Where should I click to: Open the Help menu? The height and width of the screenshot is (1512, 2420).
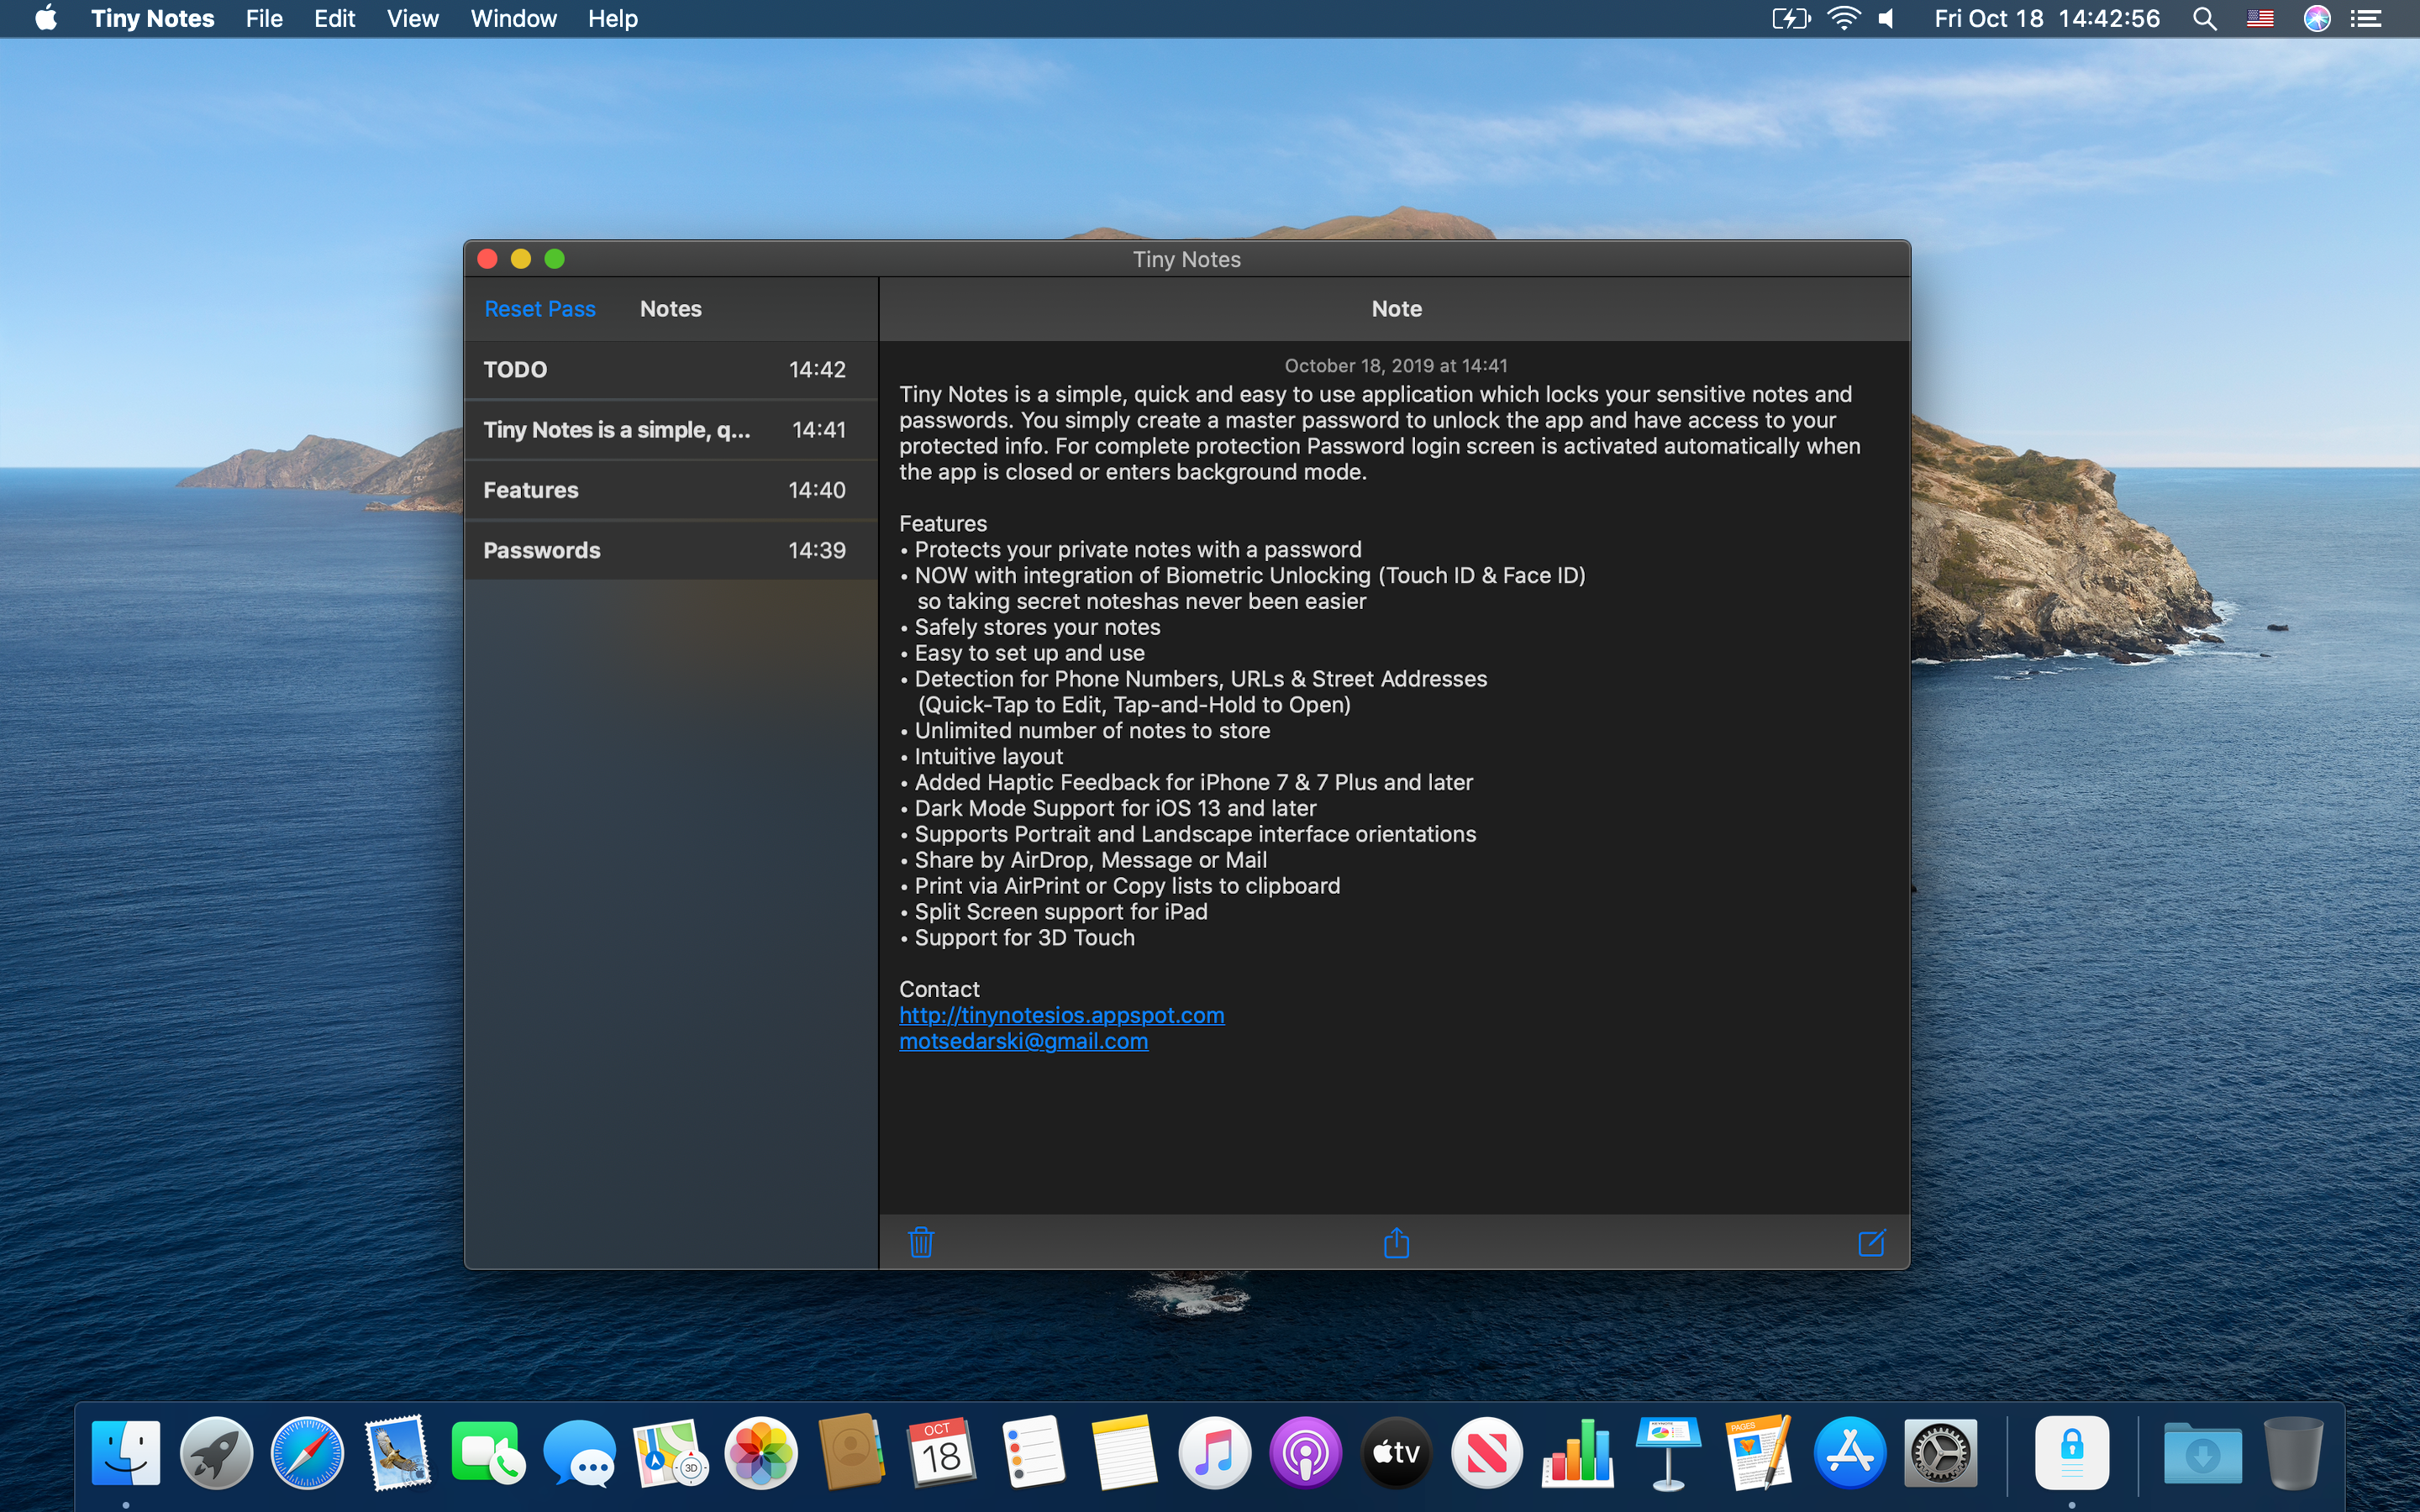point(612,19)
